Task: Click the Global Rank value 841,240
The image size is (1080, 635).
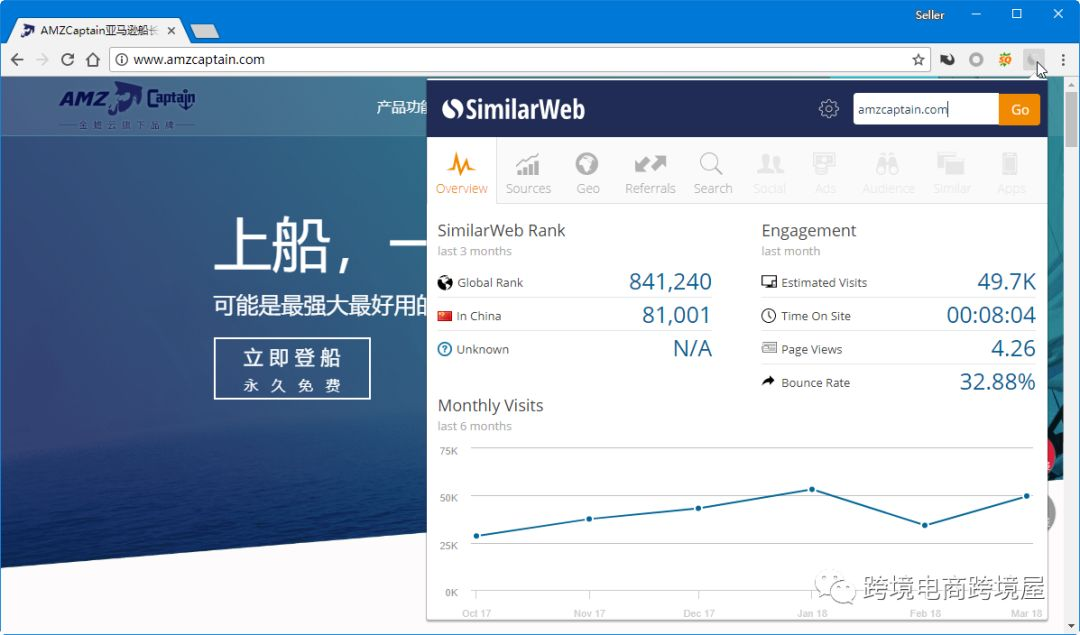Action: [670, 282]
